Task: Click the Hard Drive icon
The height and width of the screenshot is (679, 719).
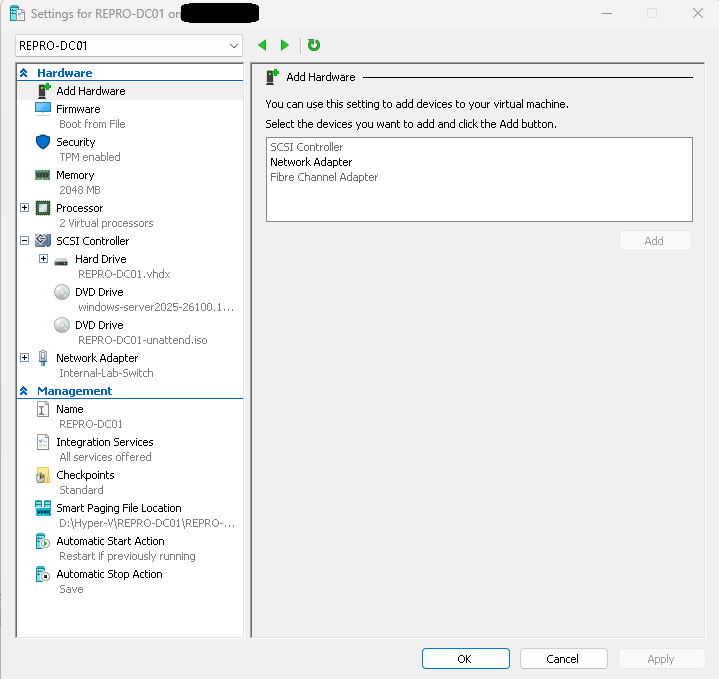Action: [x=61, y=262]
